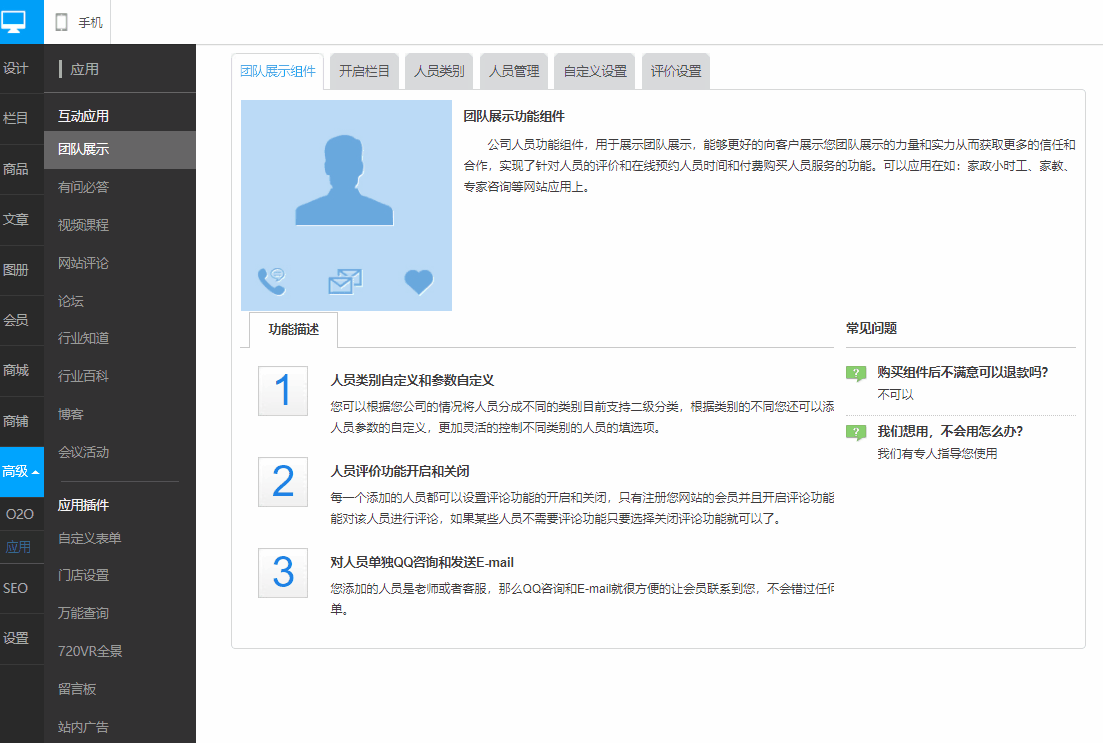This screenshot has width=1103, height=743.
Task: Open the 评价设置 tab
Action: (676, 71)
